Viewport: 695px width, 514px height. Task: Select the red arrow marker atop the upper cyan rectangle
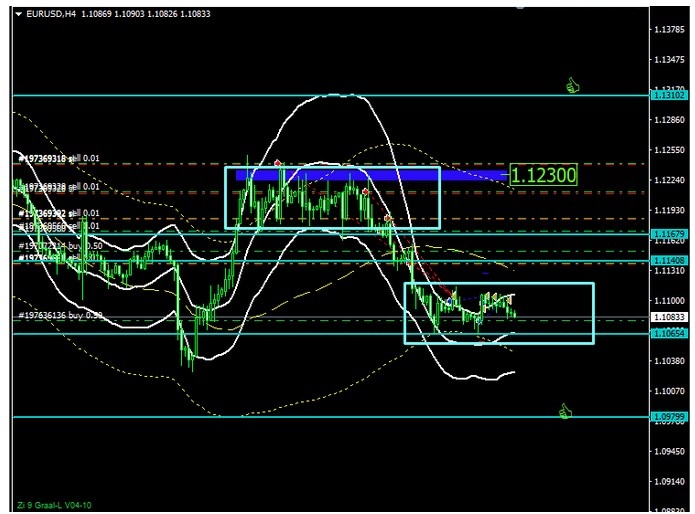tap(277, 162)
